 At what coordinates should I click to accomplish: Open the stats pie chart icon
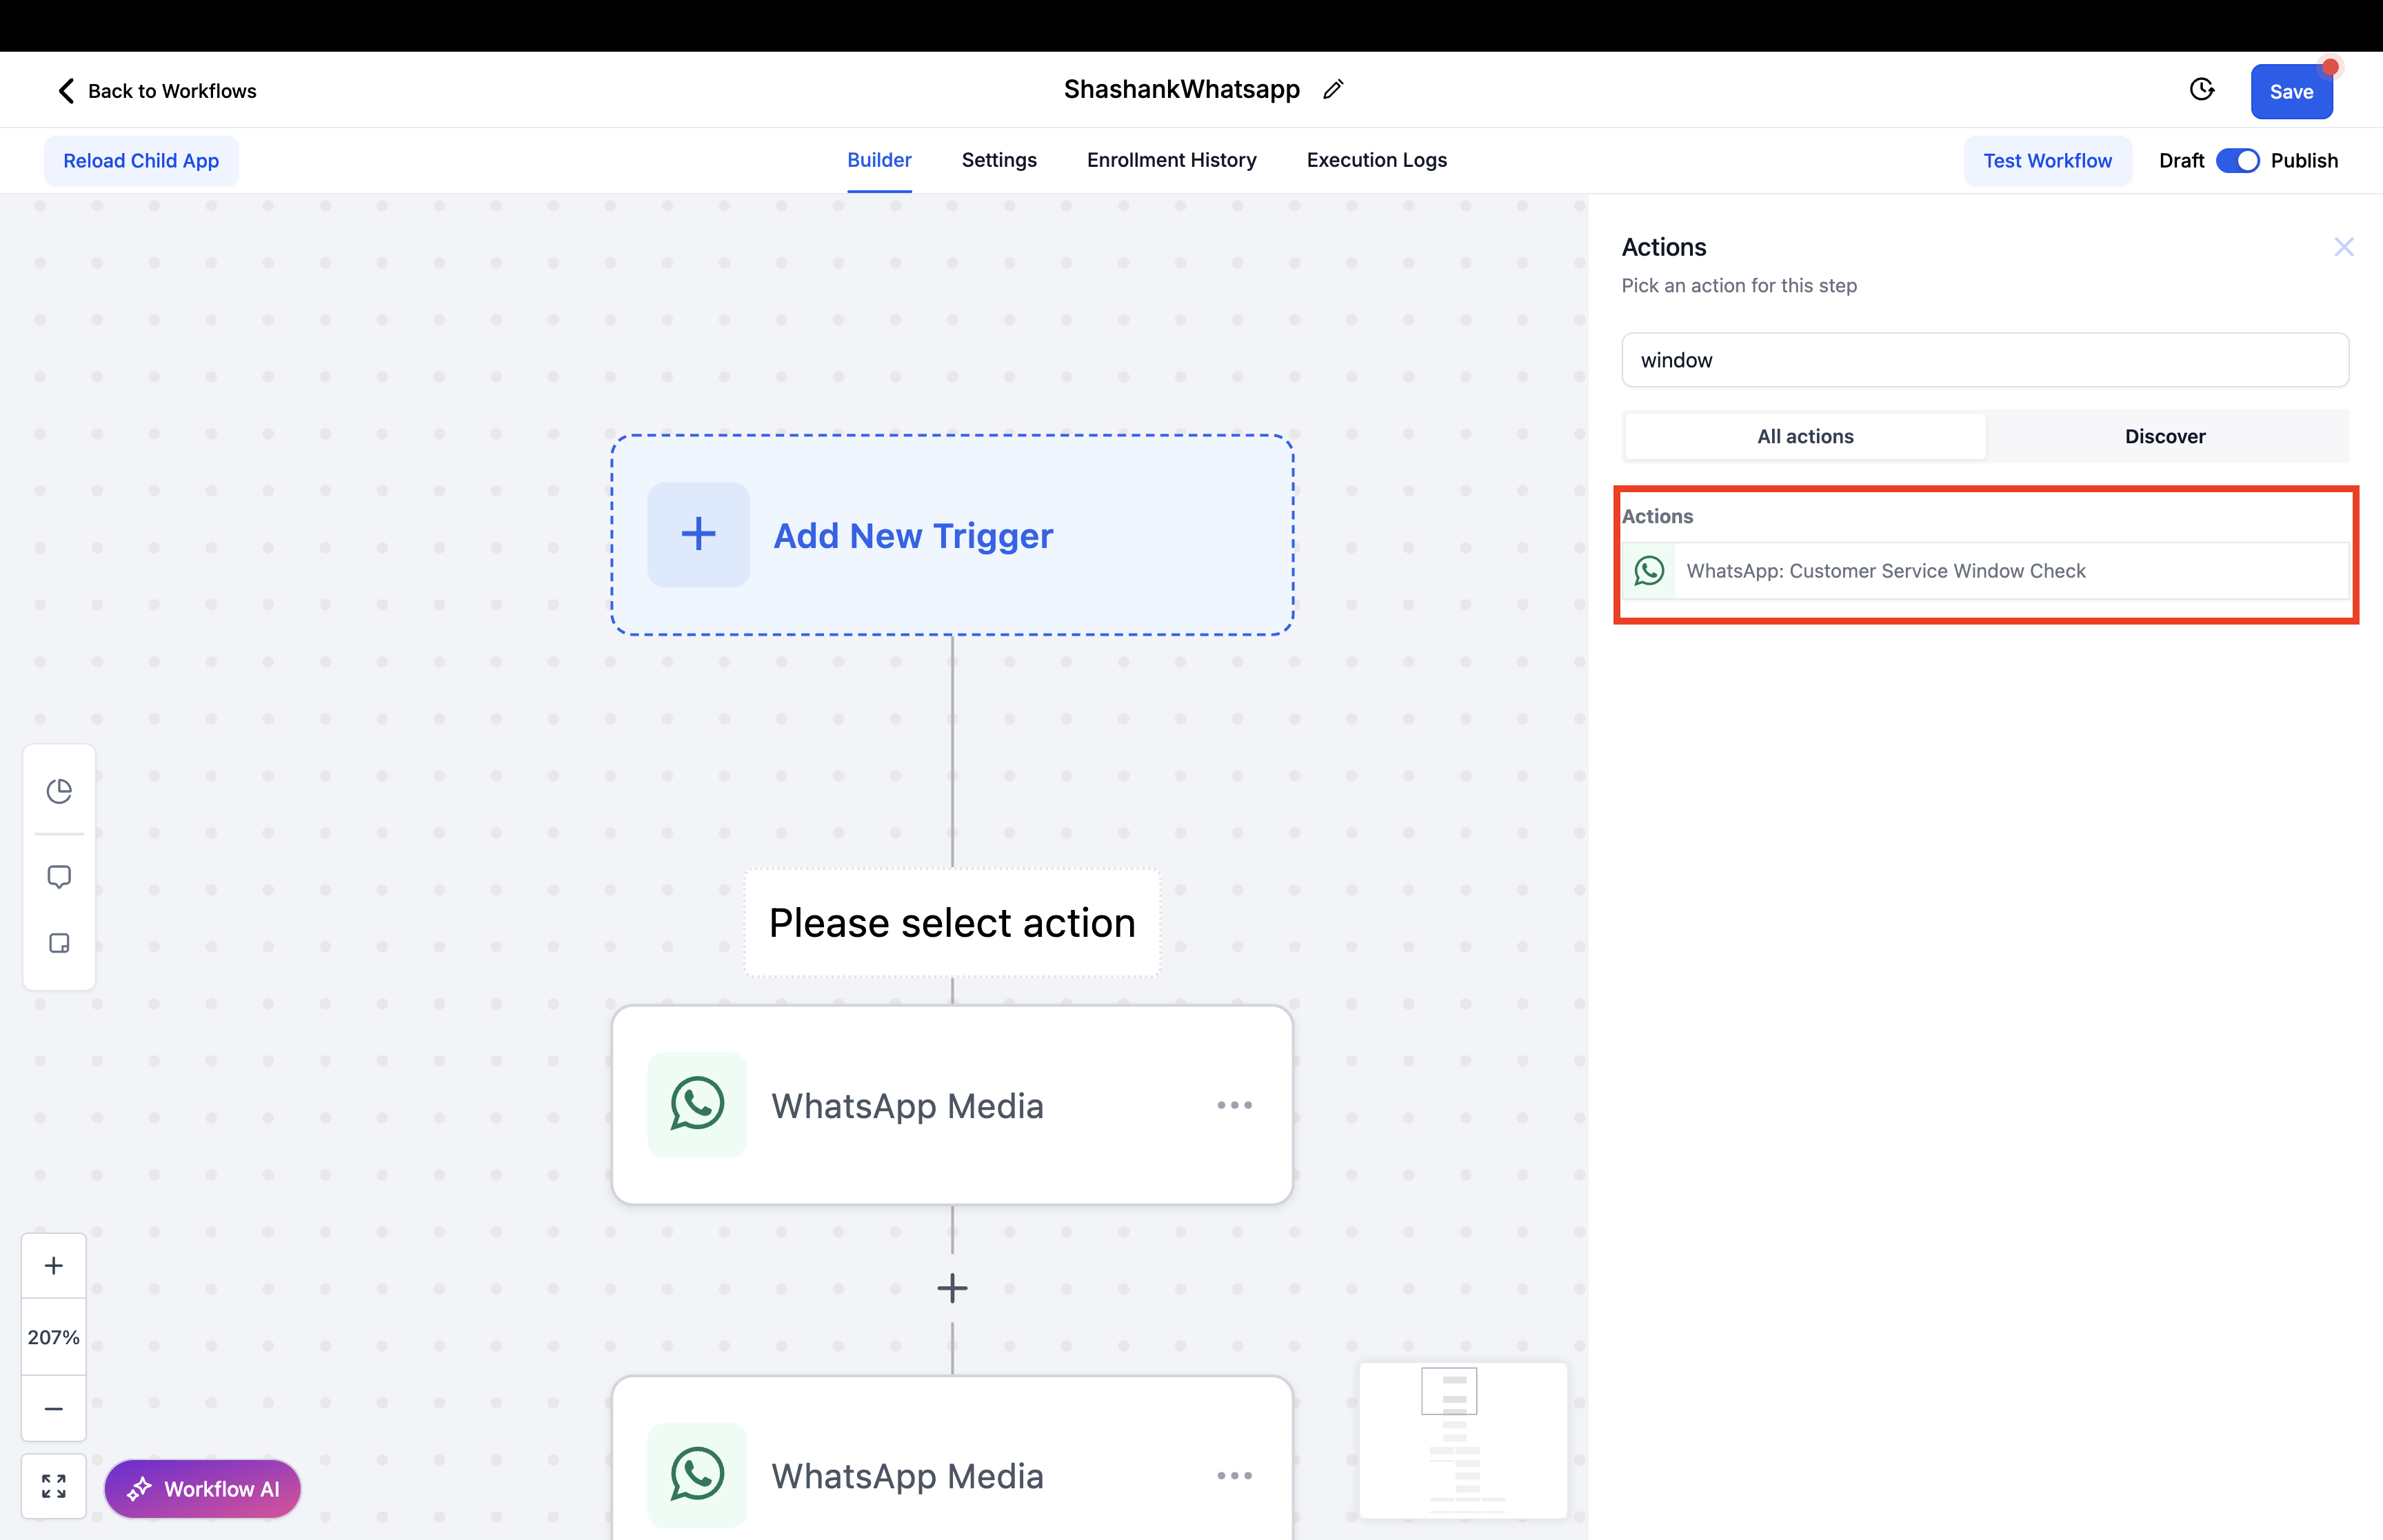point(59,791)
